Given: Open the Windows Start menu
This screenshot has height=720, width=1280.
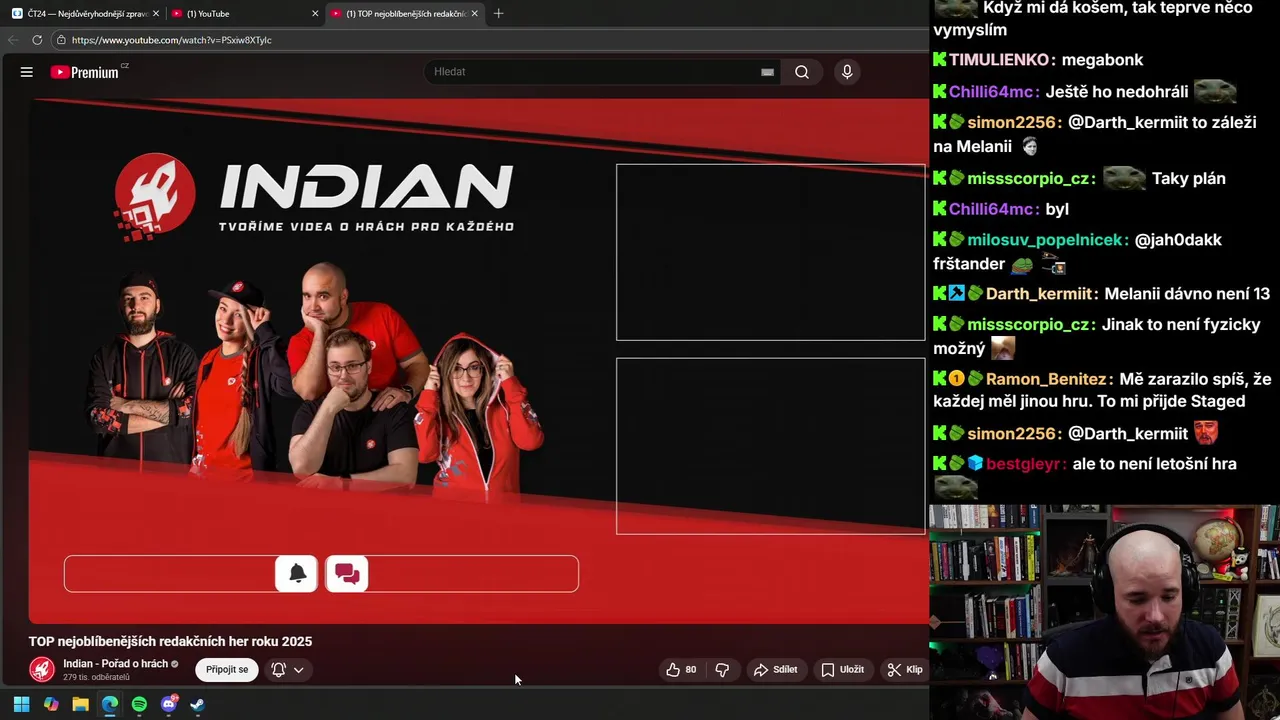Looking at the screenshot, I should point(21,704).
